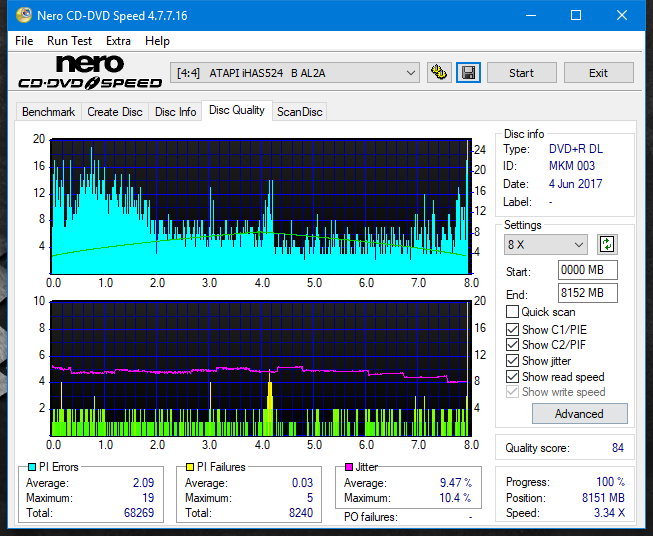Viewport: 653px width, 536px height.
Task: Click the disc date 4 Jun 2017
Action: [576, 184]
